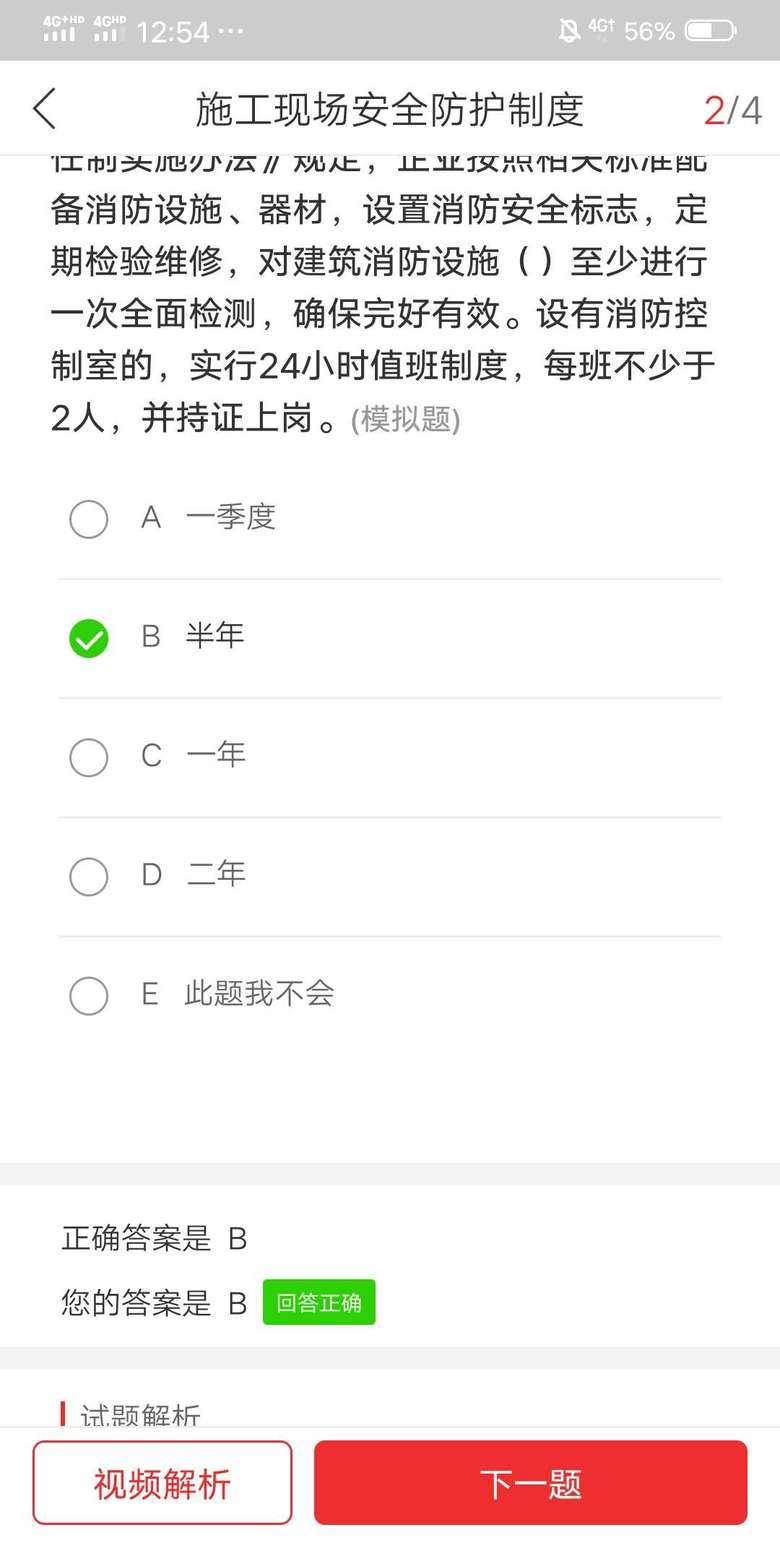Viewport: 780px width, 1556px height.
Task: Tap the 回答正确 green badge
Action: click(319, 1302)
